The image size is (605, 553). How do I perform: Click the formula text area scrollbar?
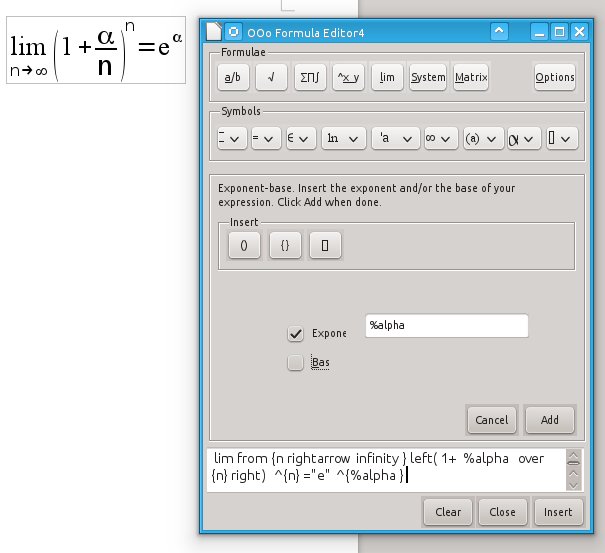click(573, 470)
